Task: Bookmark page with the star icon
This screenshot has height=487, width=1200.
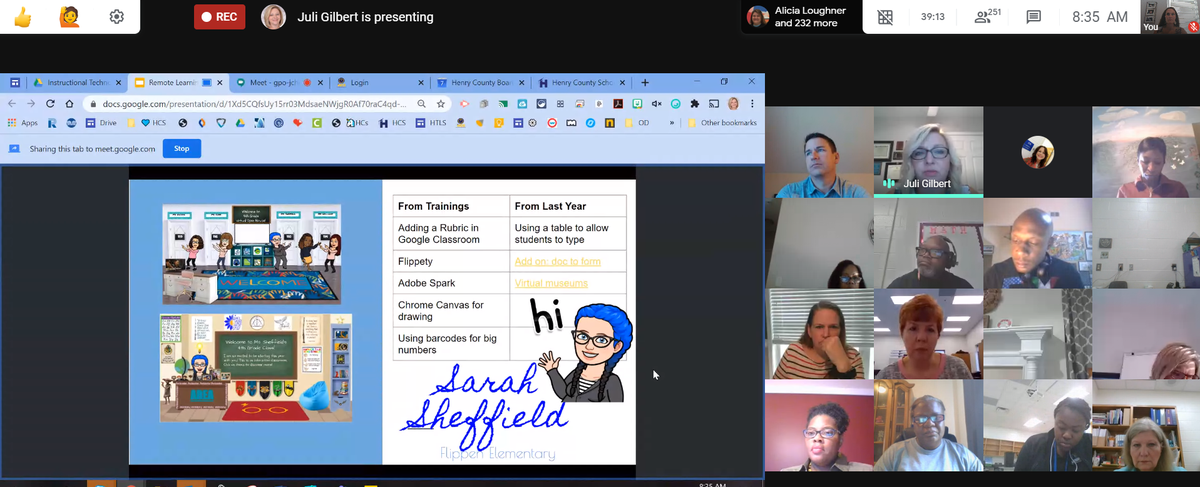Action: point(441,103)
